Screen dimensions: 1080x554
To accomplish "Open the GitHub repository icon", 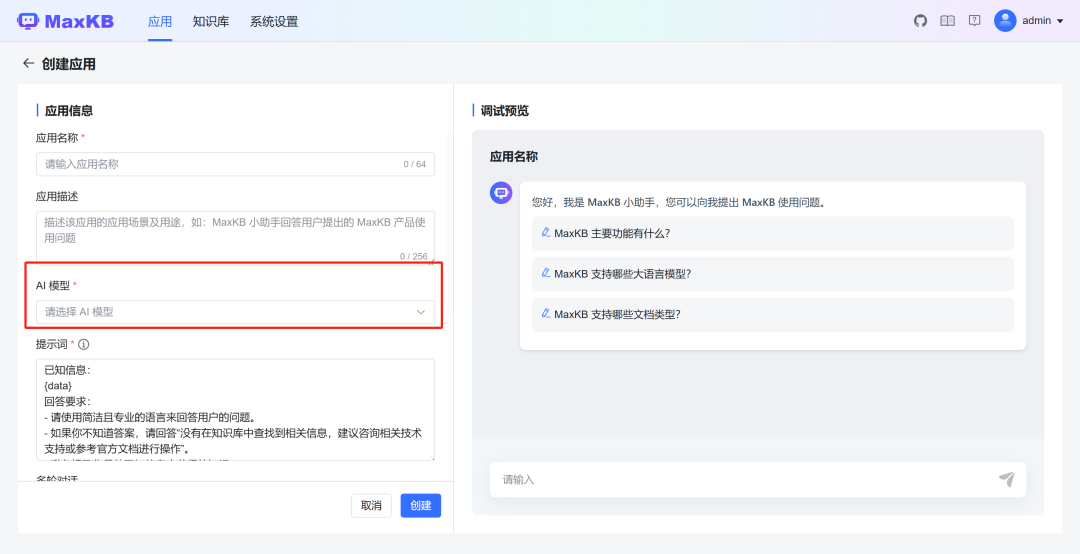I will coord(920,21).
